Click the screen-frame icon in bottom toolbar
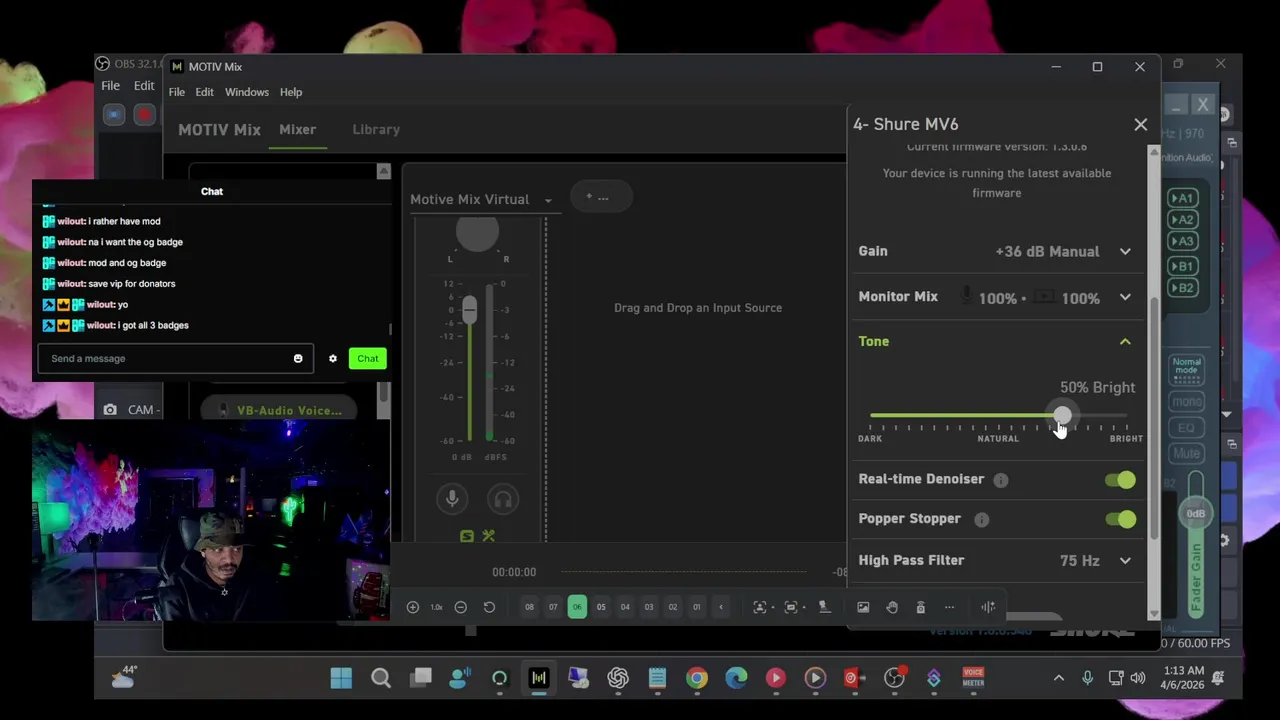 [791, 607]
